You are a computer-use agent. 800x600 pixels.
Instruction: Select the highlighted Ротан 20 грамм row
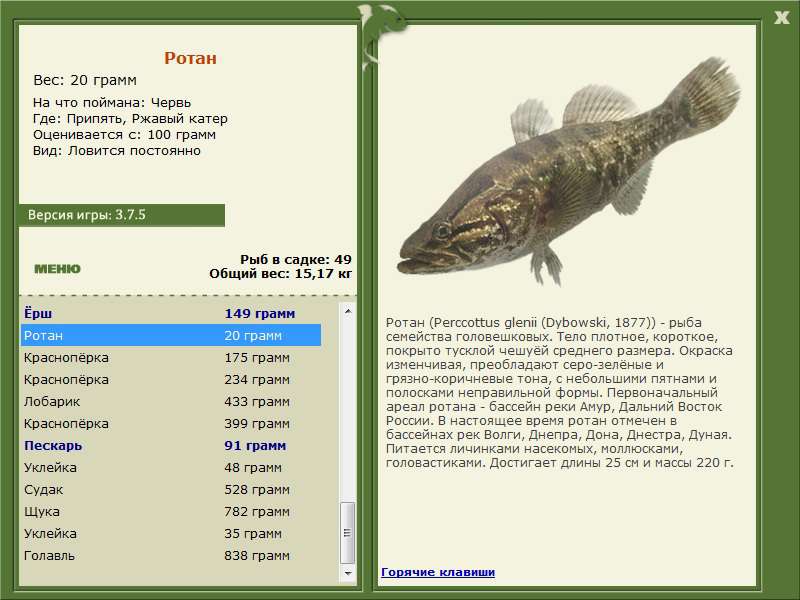pos(171,335)
